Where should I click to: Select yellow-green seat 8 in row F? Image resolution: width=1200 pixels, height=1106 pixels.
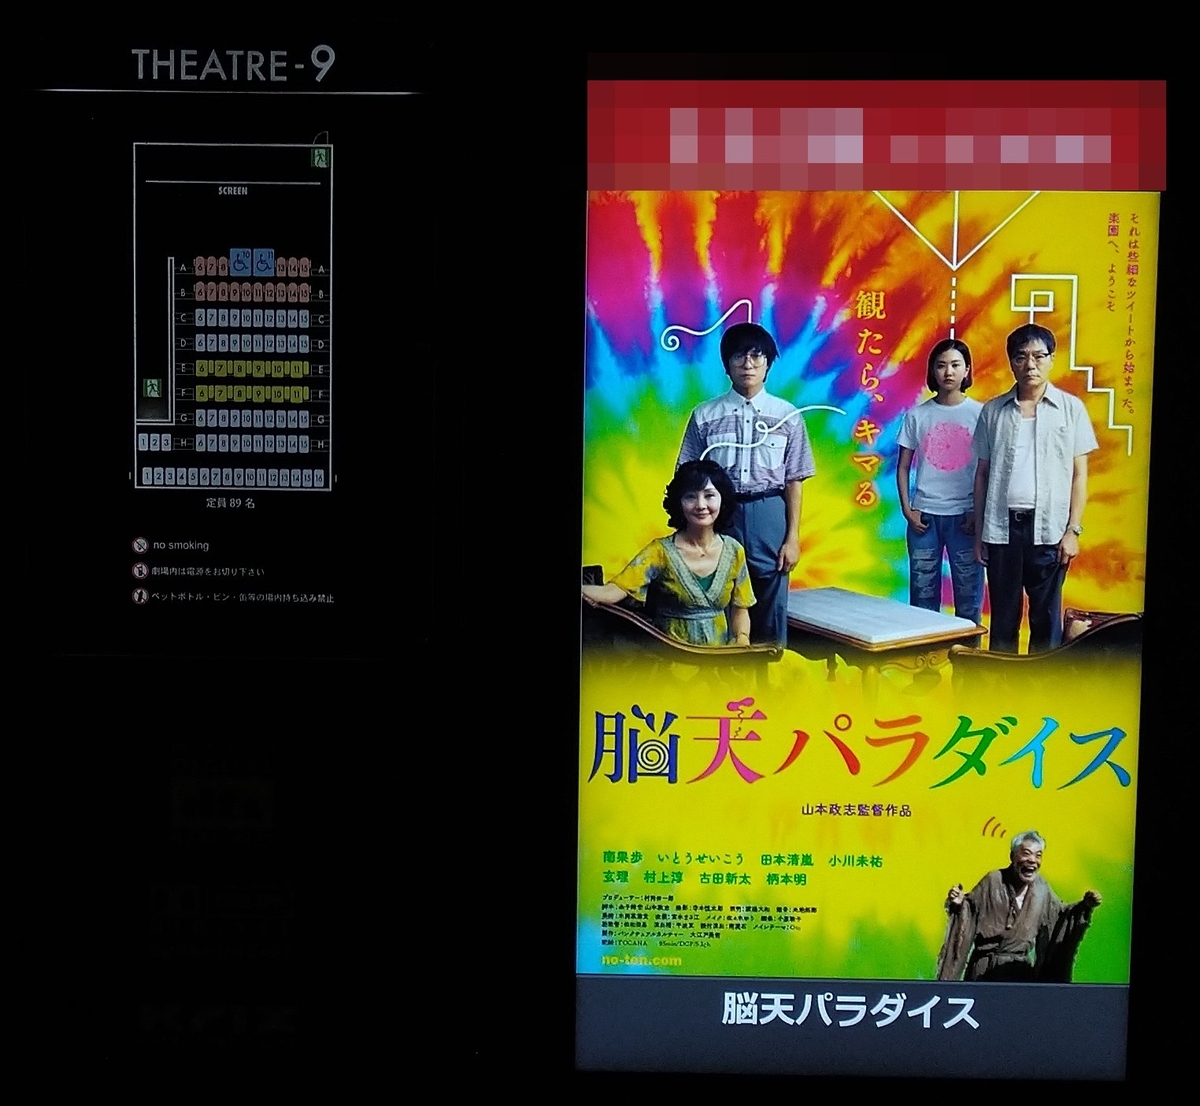tap(239, 394)
